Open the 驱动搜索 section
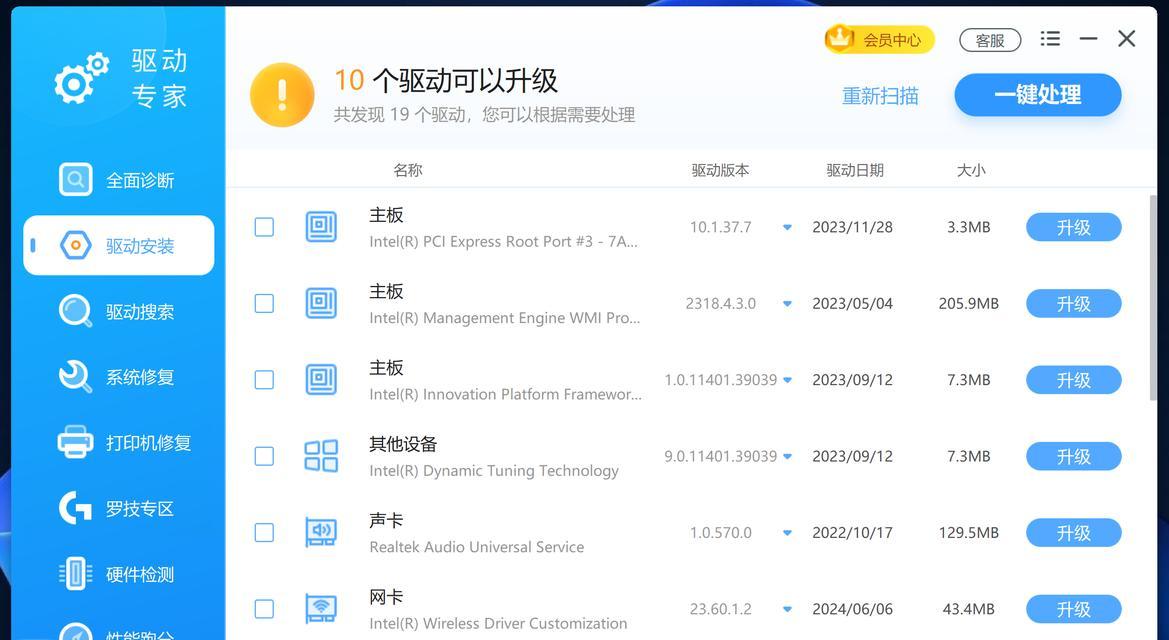 tap(119, 311)
